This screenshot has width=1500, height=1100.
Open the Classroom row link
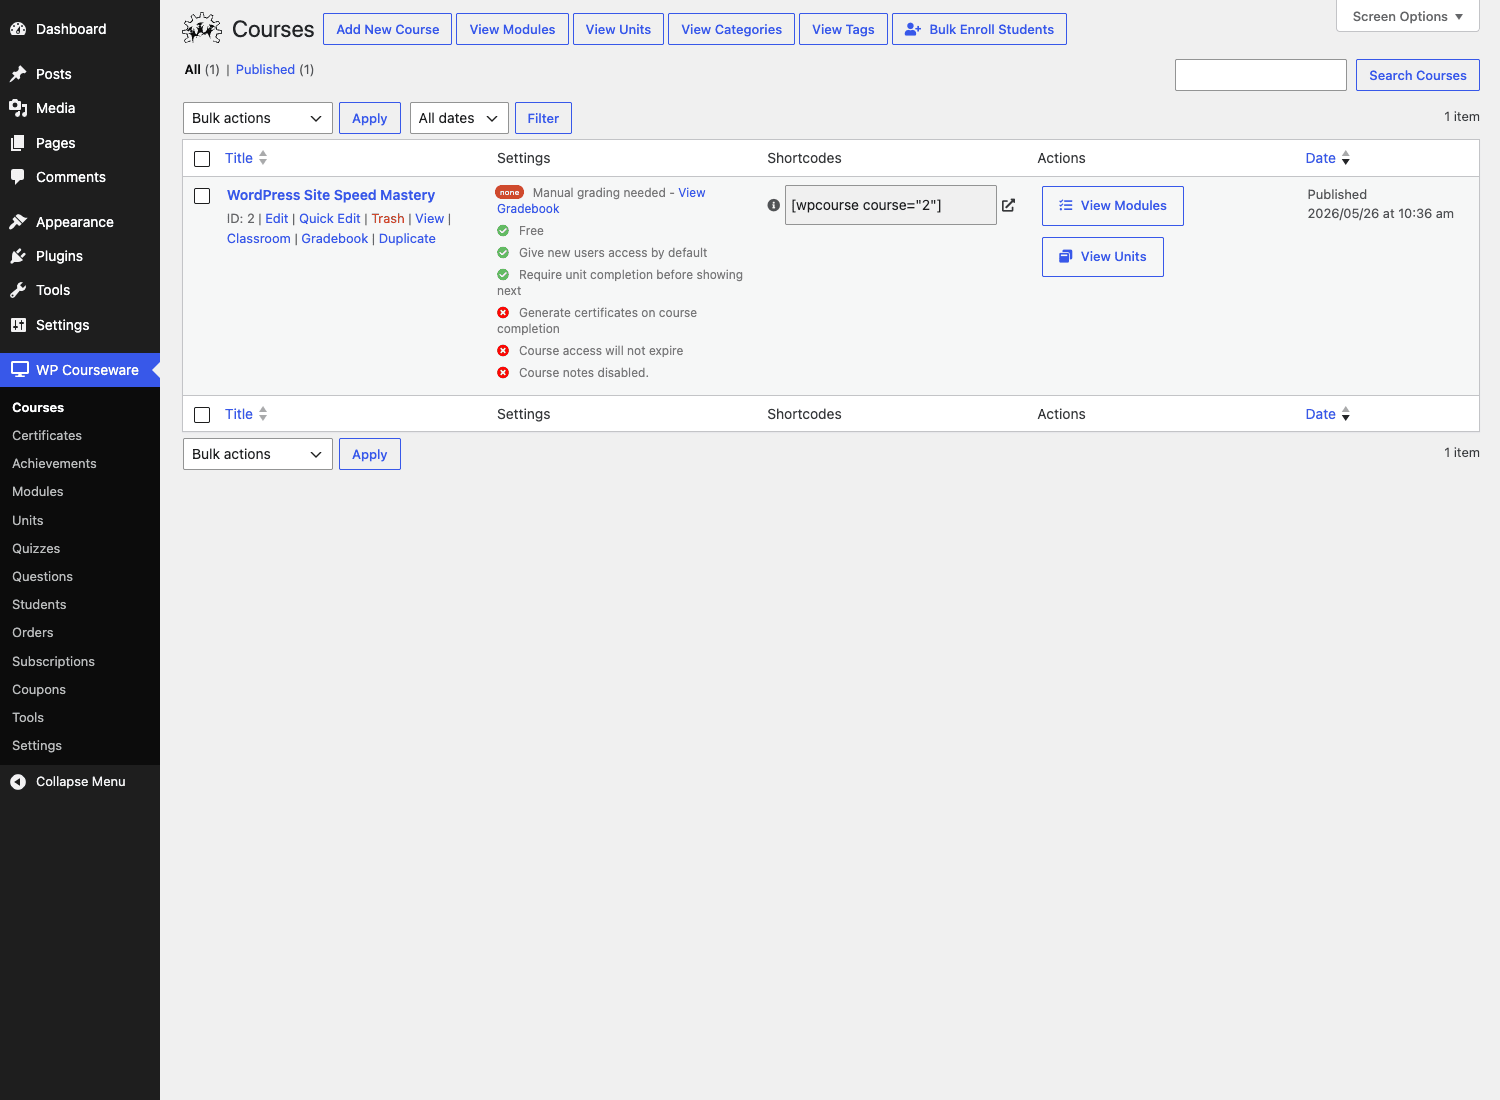coord(259,239)
